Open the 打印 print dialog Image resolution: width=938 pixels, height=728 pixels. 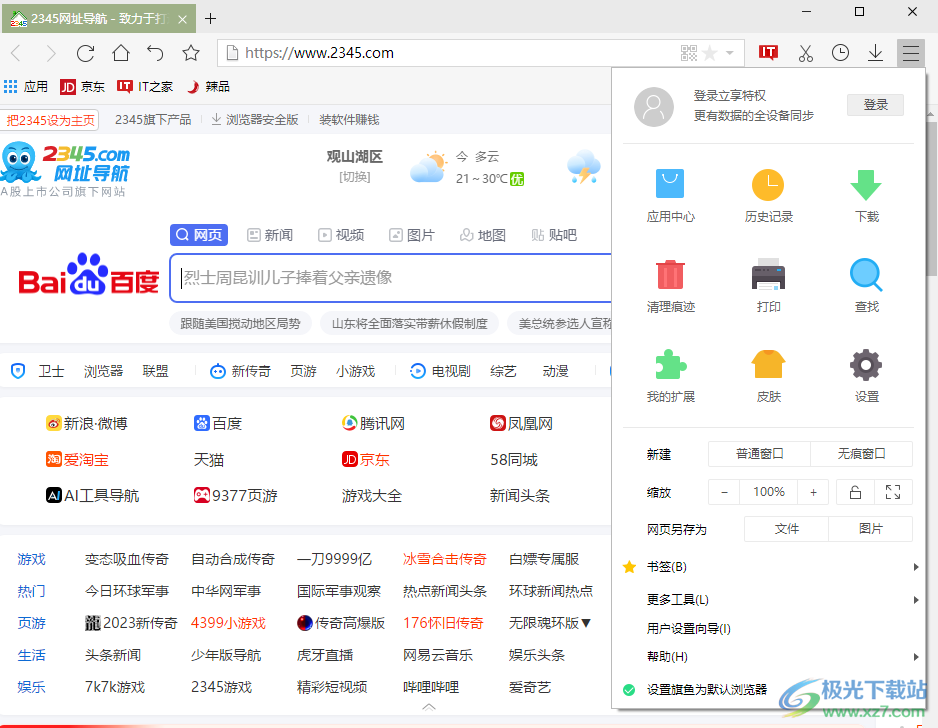[x=768, y=284]
